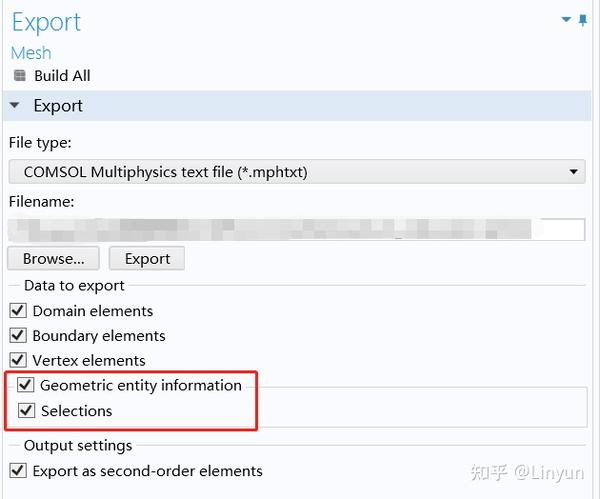Select the Output settings group label

coord(78,445)
